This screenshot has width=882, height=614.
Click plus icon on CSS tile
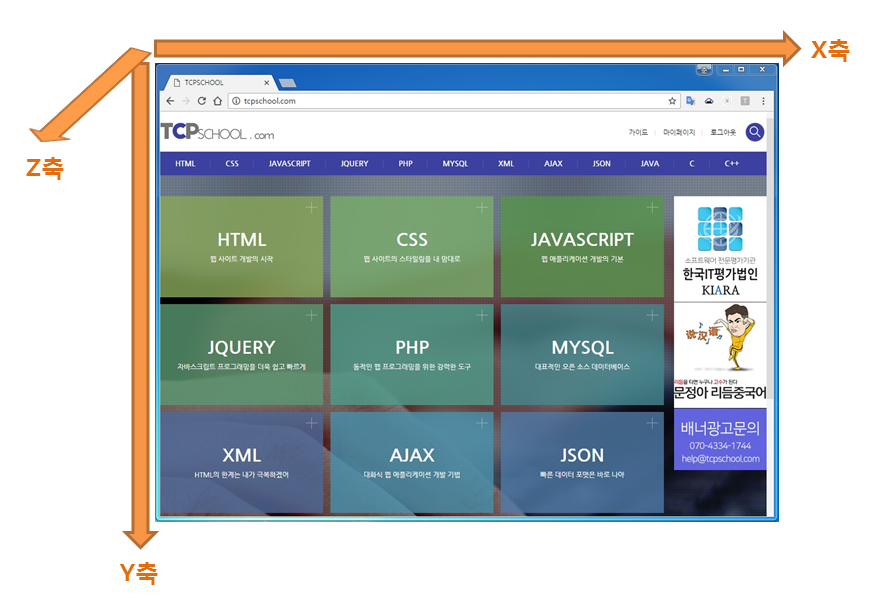pos(482,208)
